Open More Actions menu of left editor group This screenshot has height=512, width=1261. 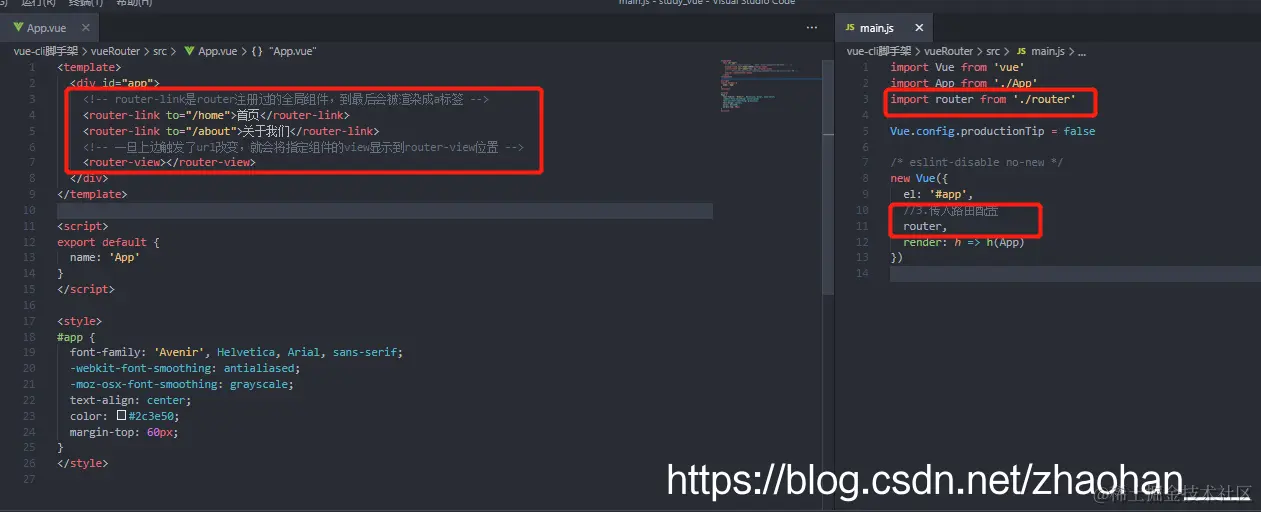pyautogui.click(x=812, y=28)
